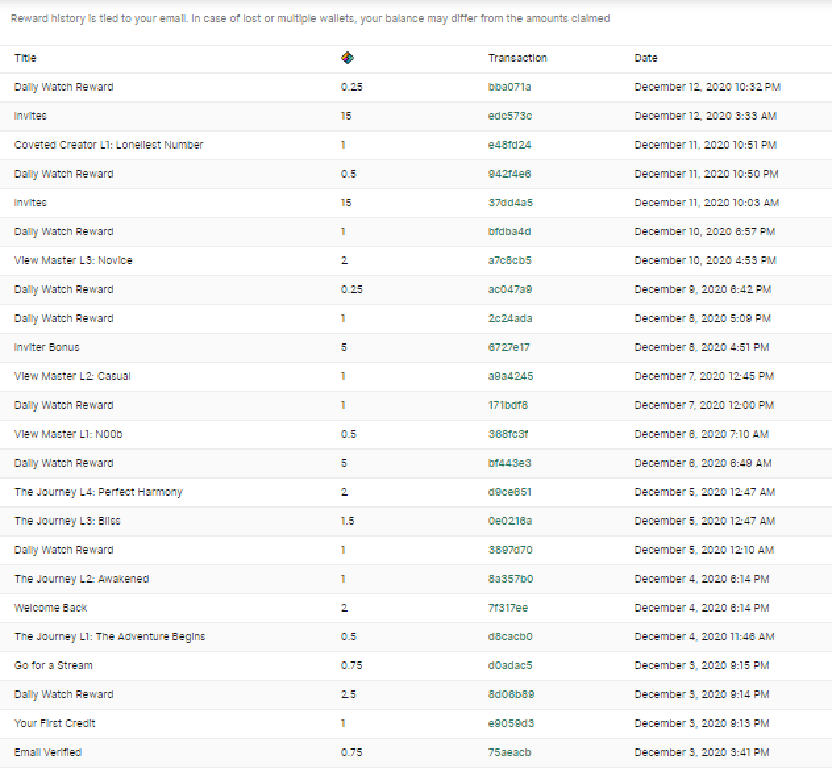This screenshot has height=768, width=832.
Task: Open transaction link 942f4e6
Action: (x=509, y=174)
